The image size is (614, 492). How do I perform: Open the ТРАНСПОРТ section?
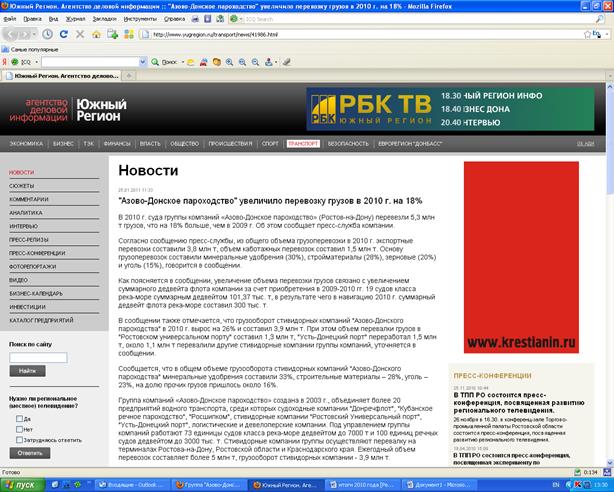point(303,144)
